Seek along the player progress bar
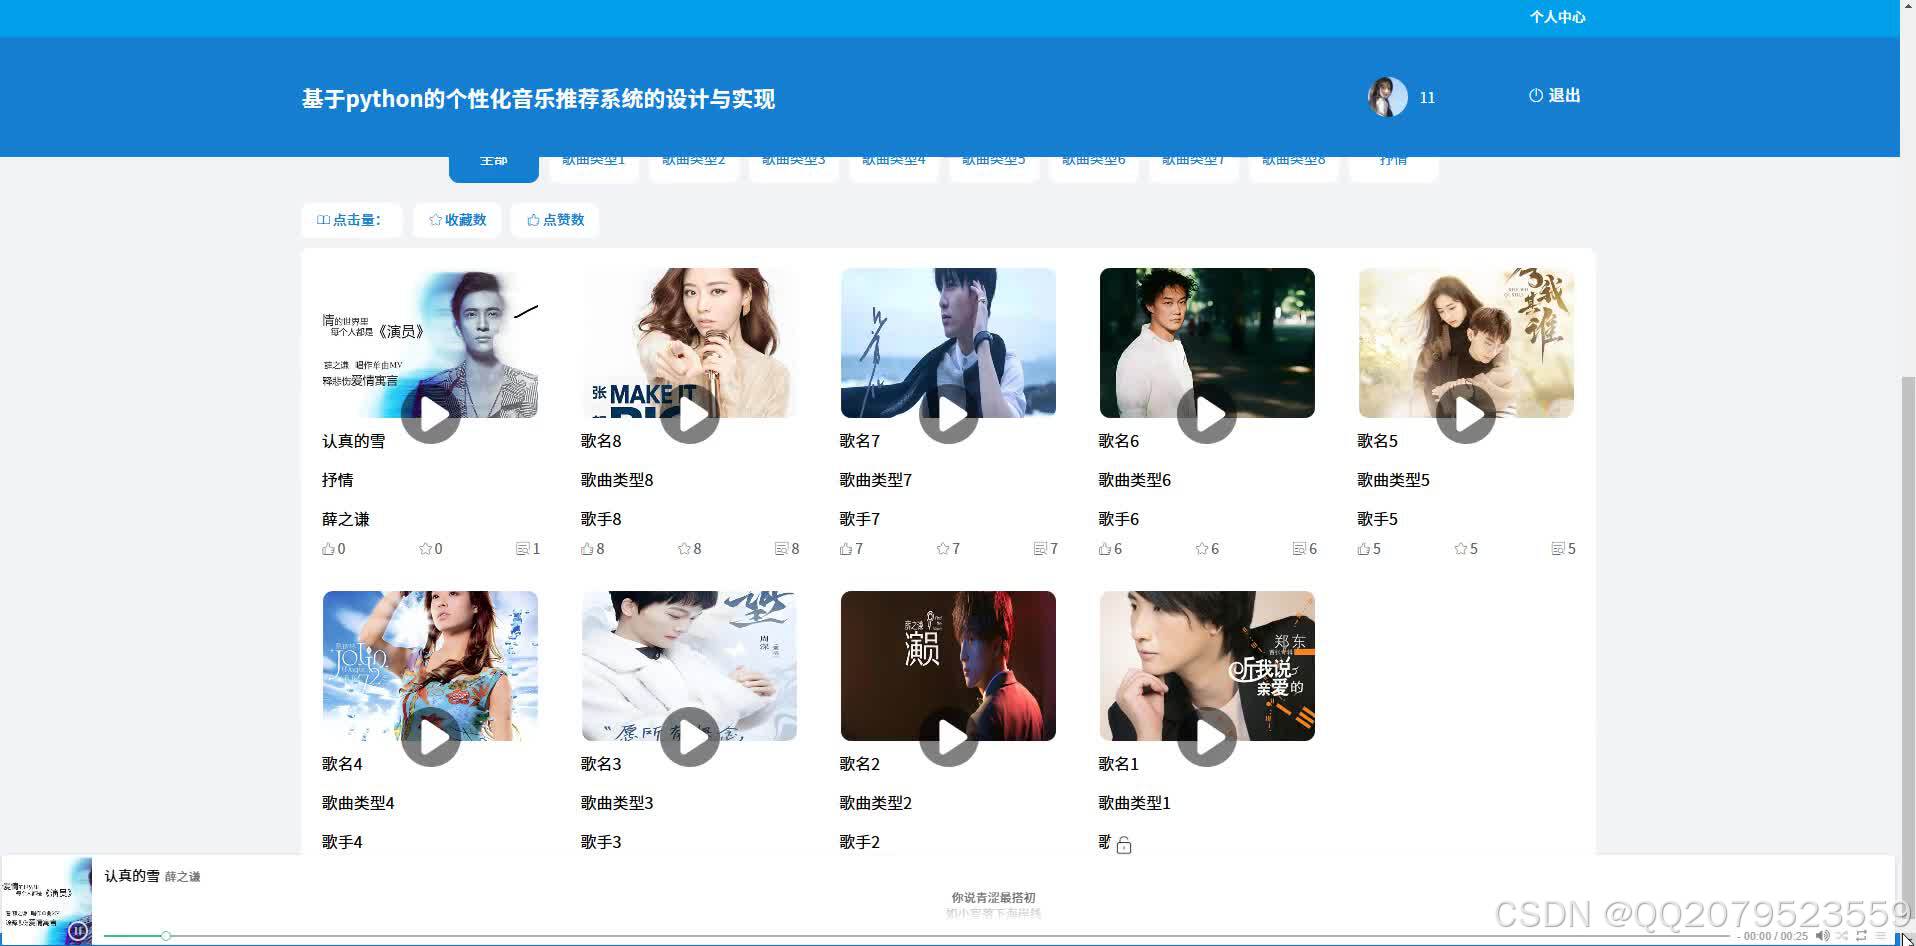 pos(918,936)
